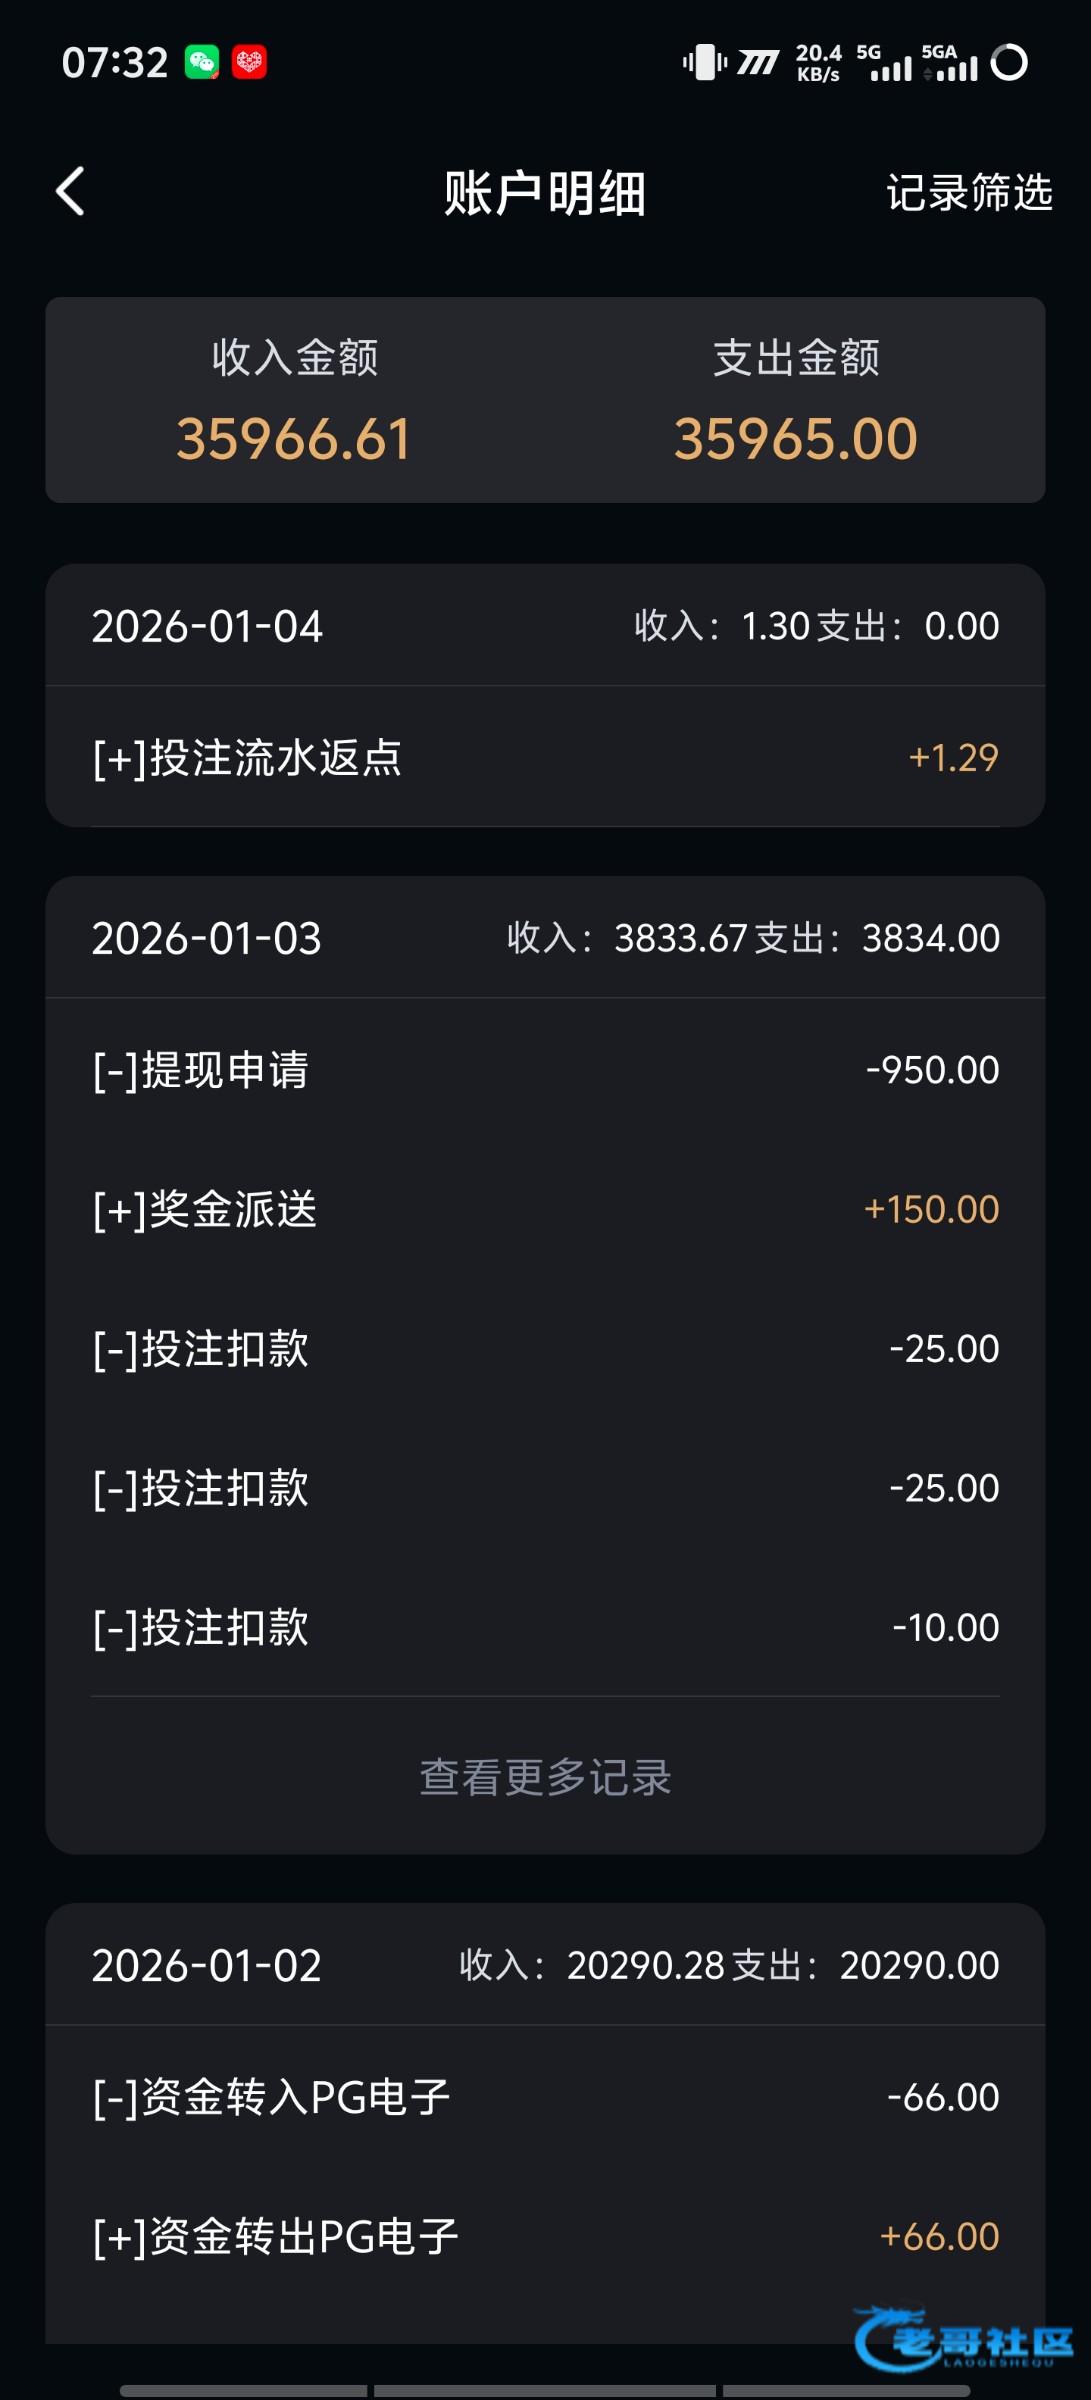Open 记录筛选 record filter
Screen dimensions: 1091x2400
968,192
